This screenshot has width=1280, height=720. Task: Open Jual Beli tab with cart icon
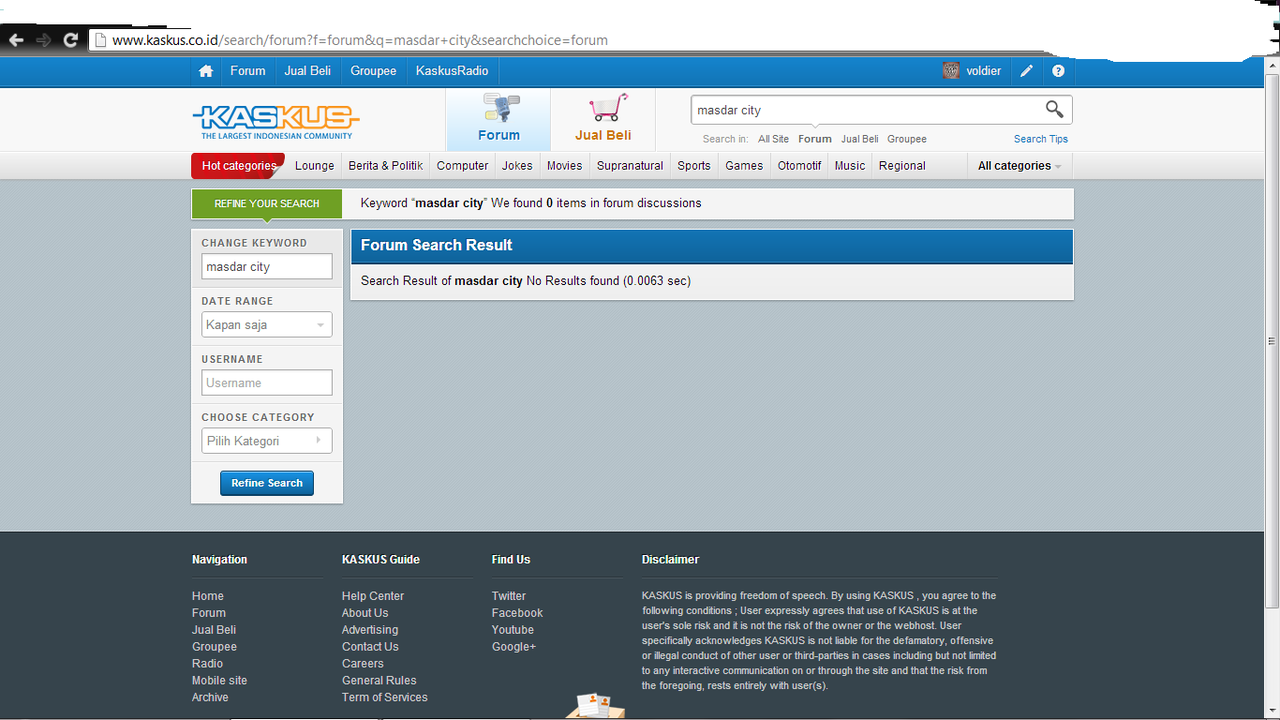click(x=603, y=119)
